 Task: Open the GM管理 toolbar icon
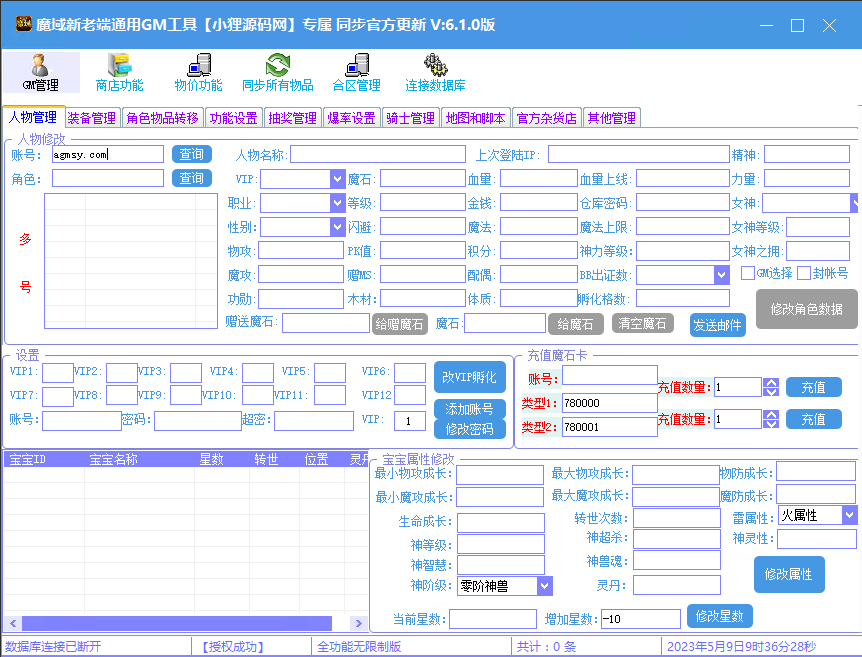coord(41,72)
